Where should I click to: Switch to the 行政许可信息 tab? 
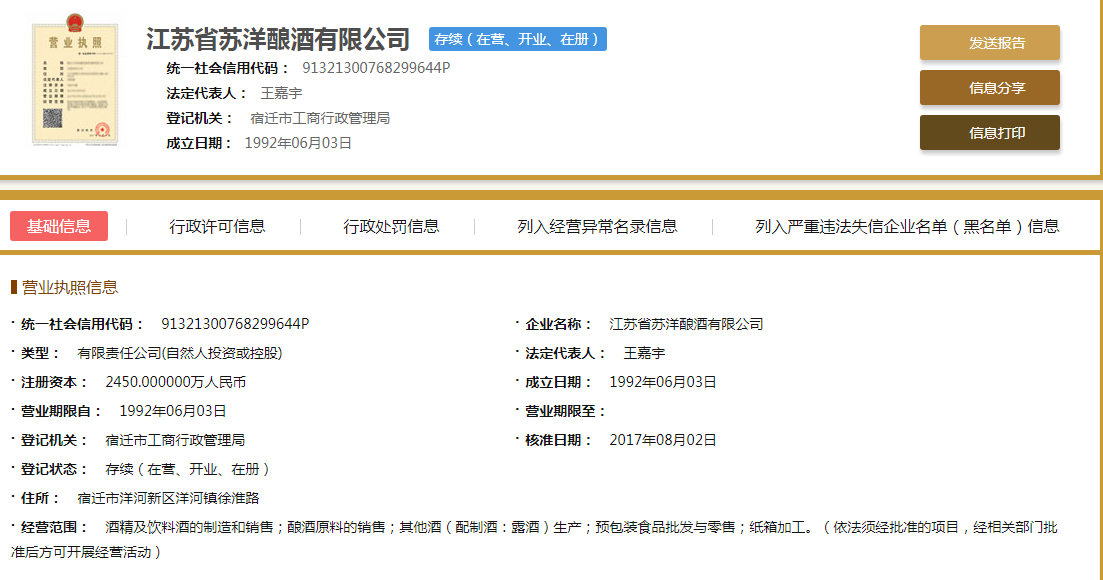click(x=217, y=226)
